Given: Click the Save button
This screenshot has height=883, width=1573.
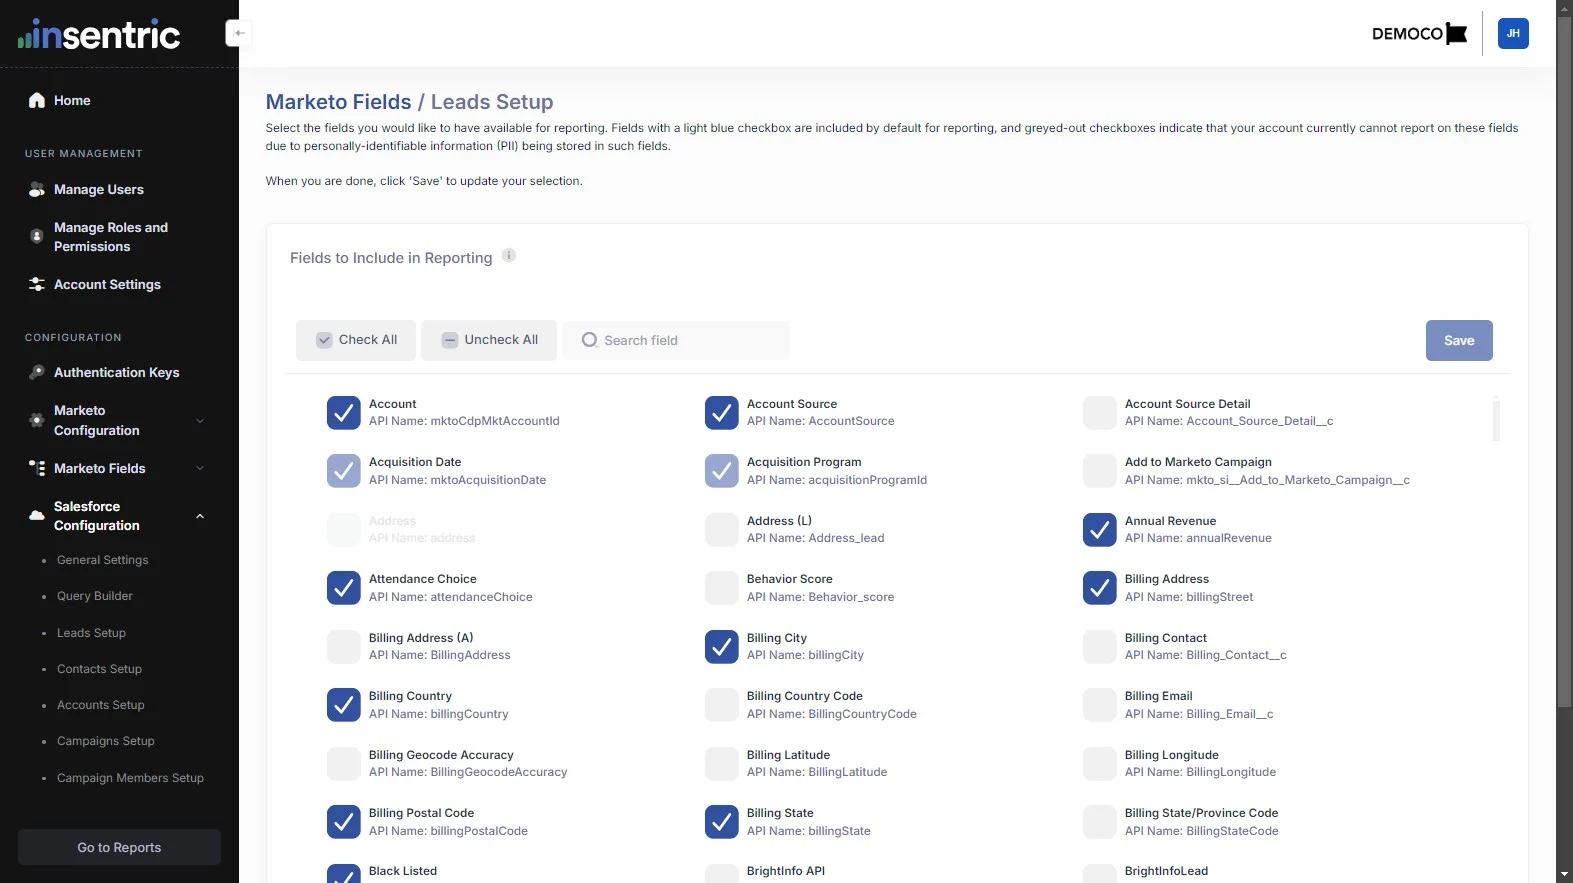Looking at the screenshot, I should [1459, 340].
